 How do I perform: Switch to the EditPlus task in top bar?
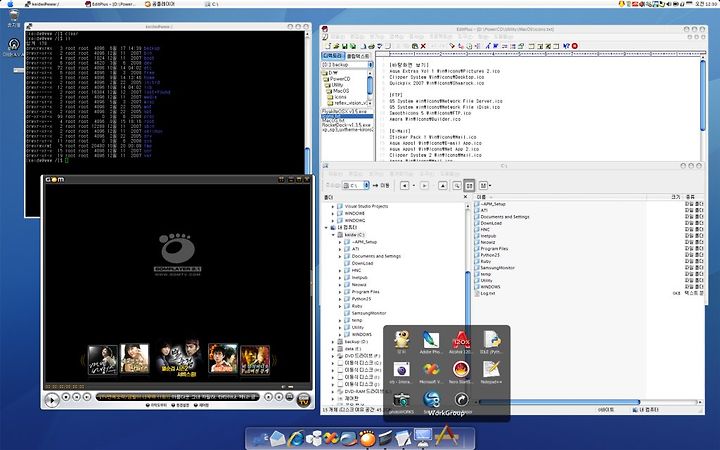coord(111,4)
